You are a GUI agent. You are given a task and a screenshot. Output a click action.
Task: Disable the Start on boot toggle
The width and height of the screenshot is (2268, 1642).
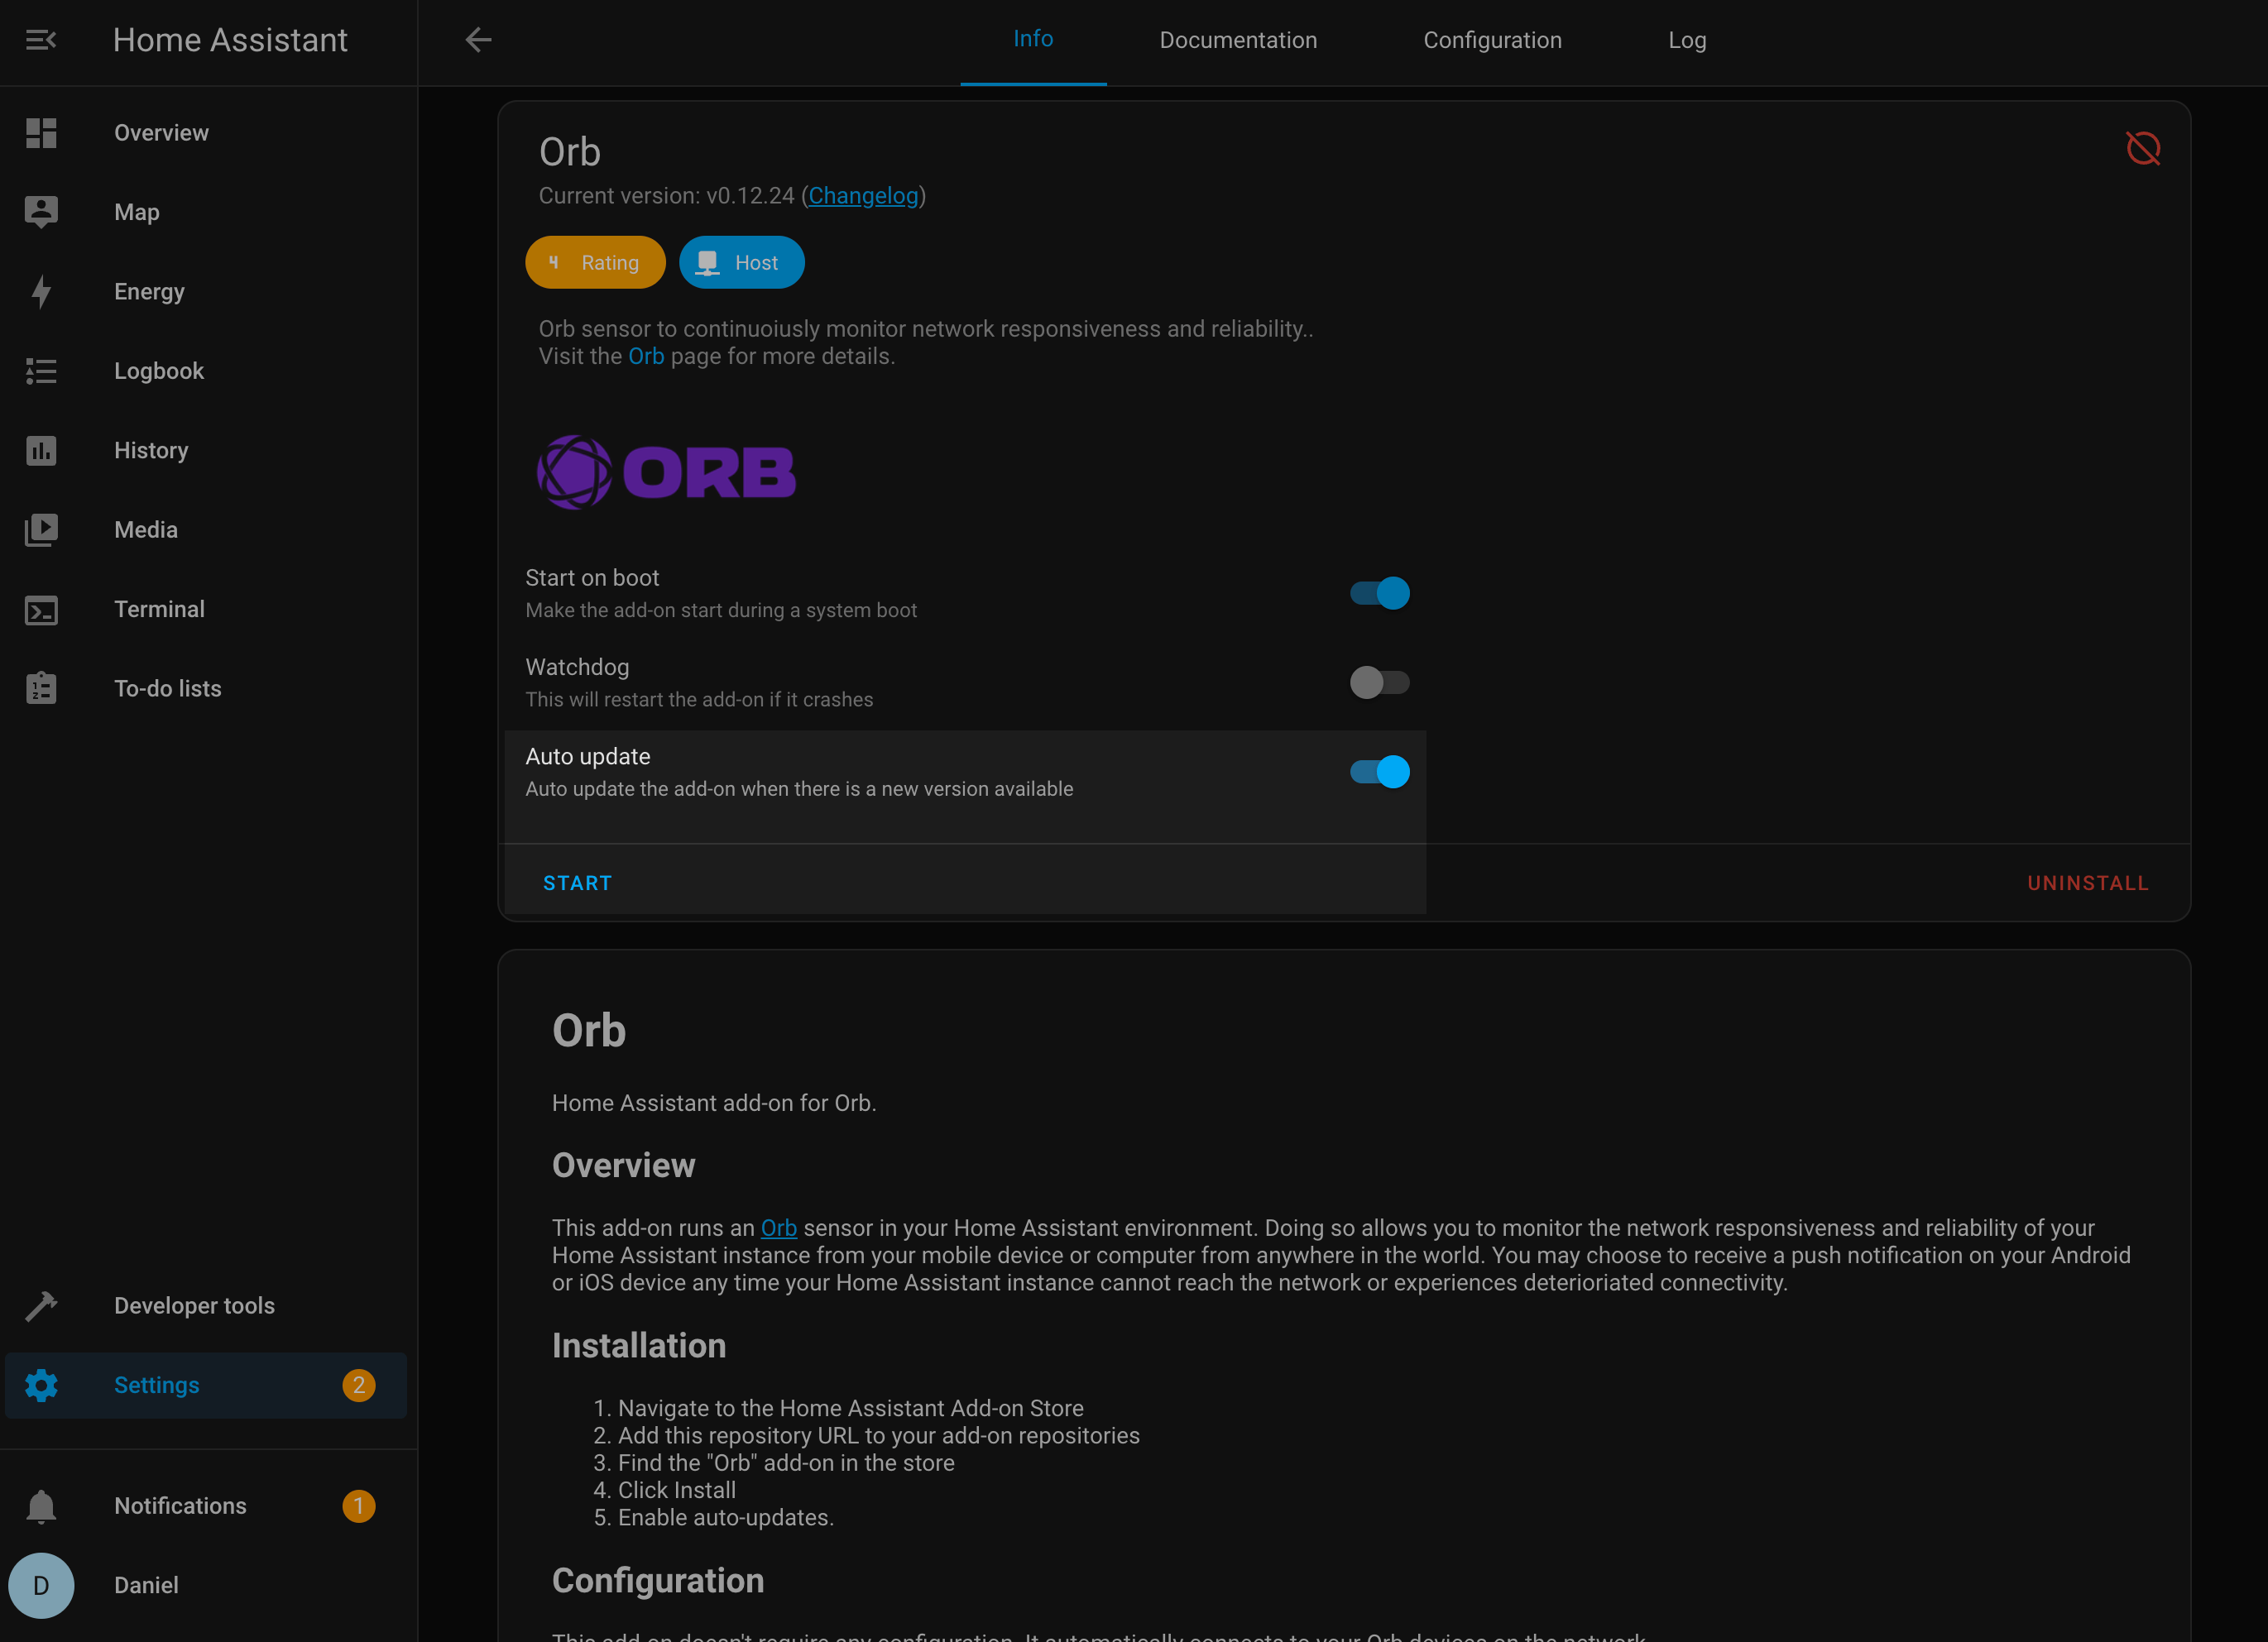click(x=1380, y=592)
